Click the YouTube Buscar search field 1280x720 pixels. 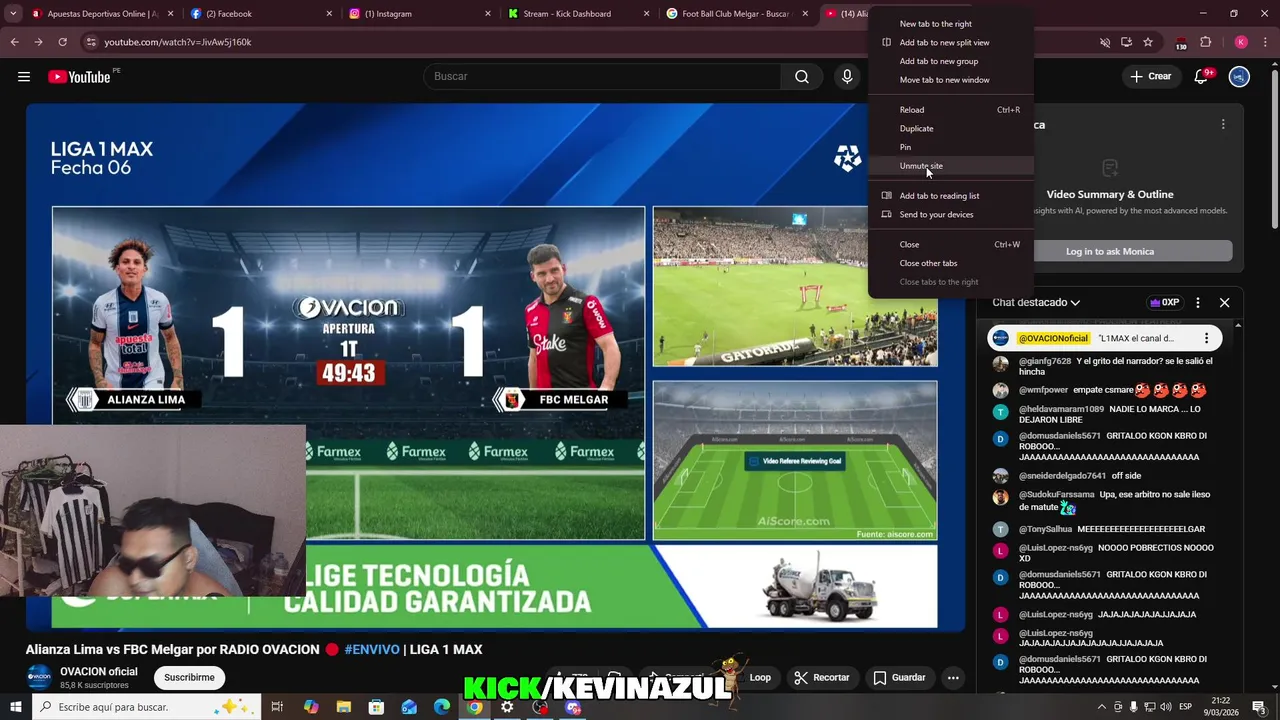click(x=603, y=77)
